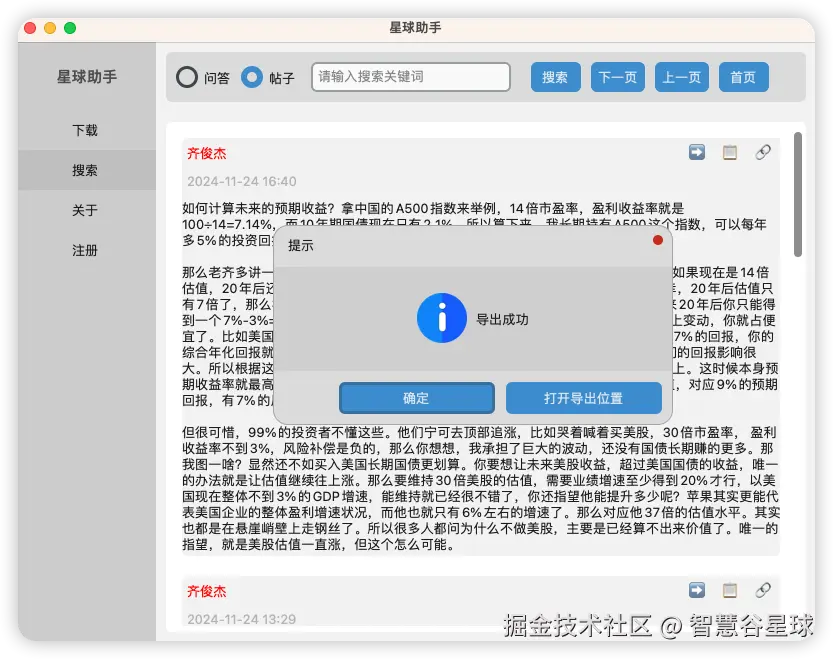
Task: Click timestamp 2024-11-24 16:40
Action: [242, 181]
